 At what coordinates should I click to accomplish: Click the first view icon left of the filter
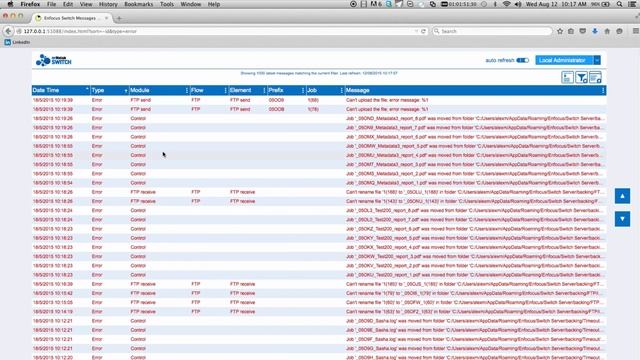click(567, 77)
